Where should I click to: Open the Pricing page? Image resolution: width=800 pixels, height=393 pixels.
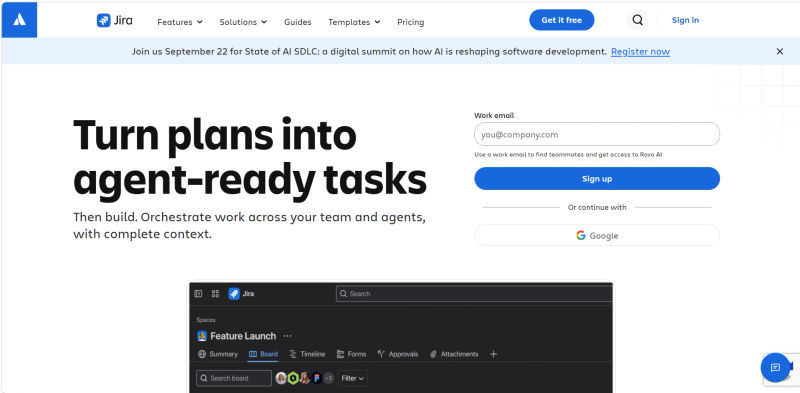(411, 22)
